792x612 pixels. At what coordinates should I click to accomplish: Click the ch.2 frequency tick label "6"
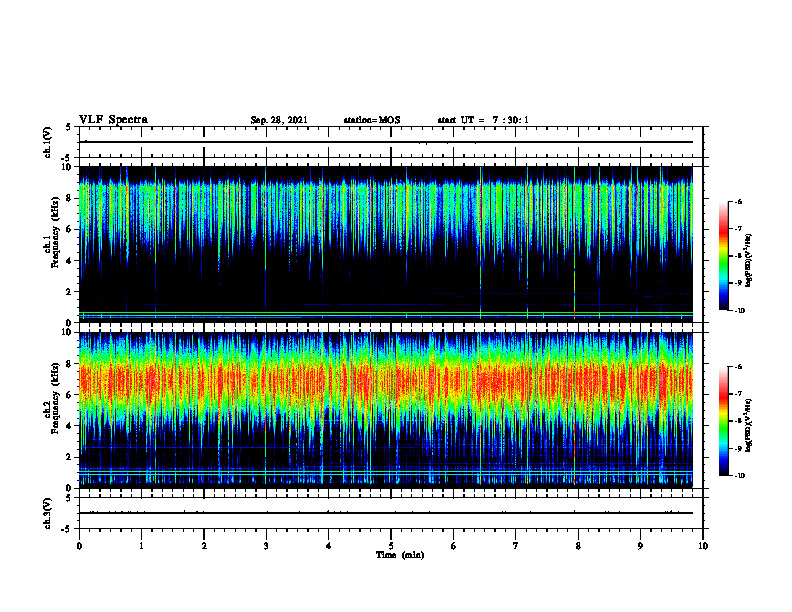(70, 395)
